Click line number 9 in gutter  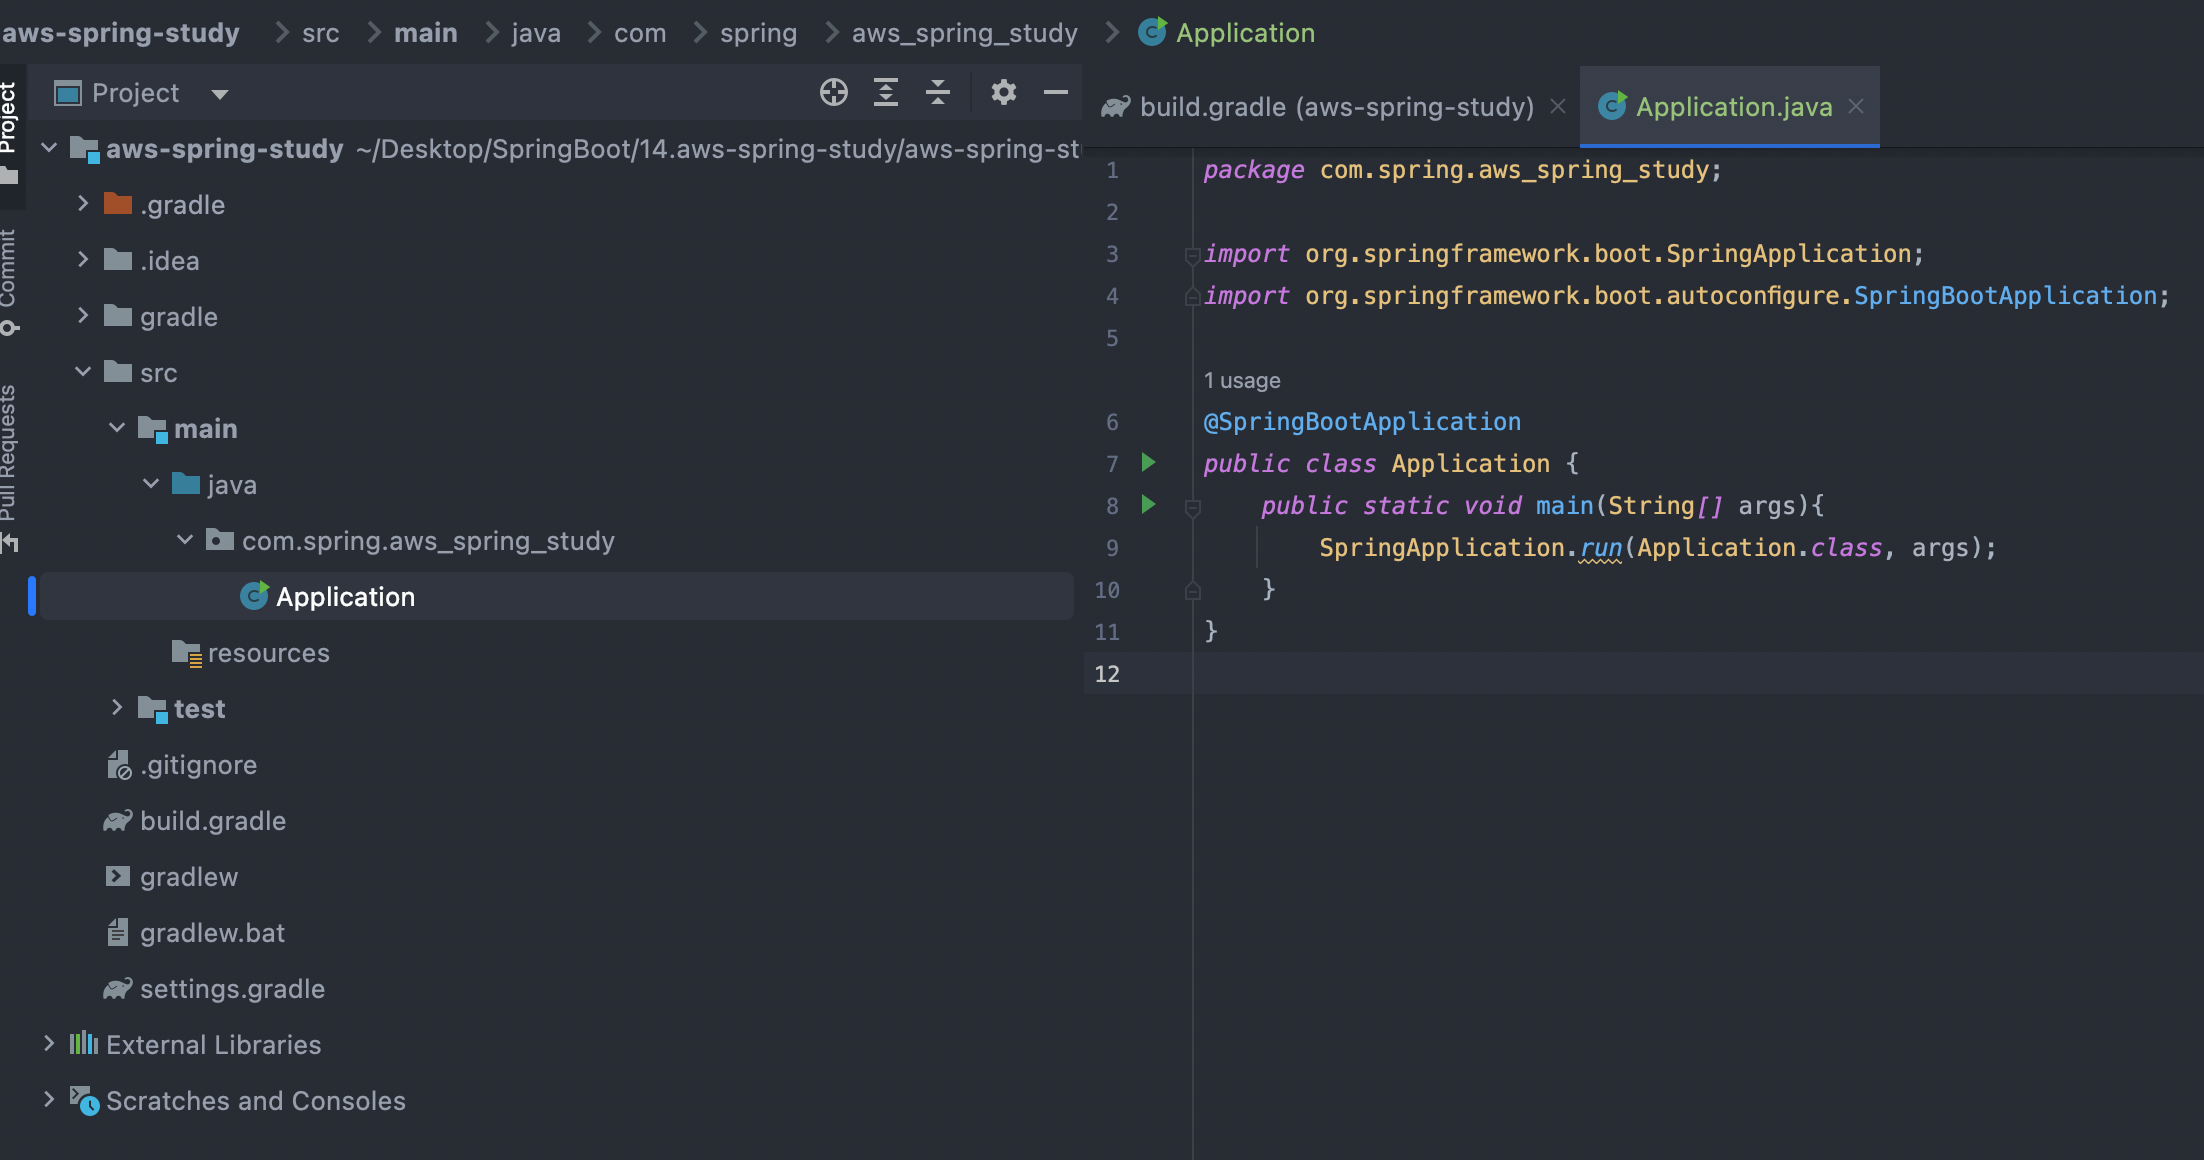1112,548
